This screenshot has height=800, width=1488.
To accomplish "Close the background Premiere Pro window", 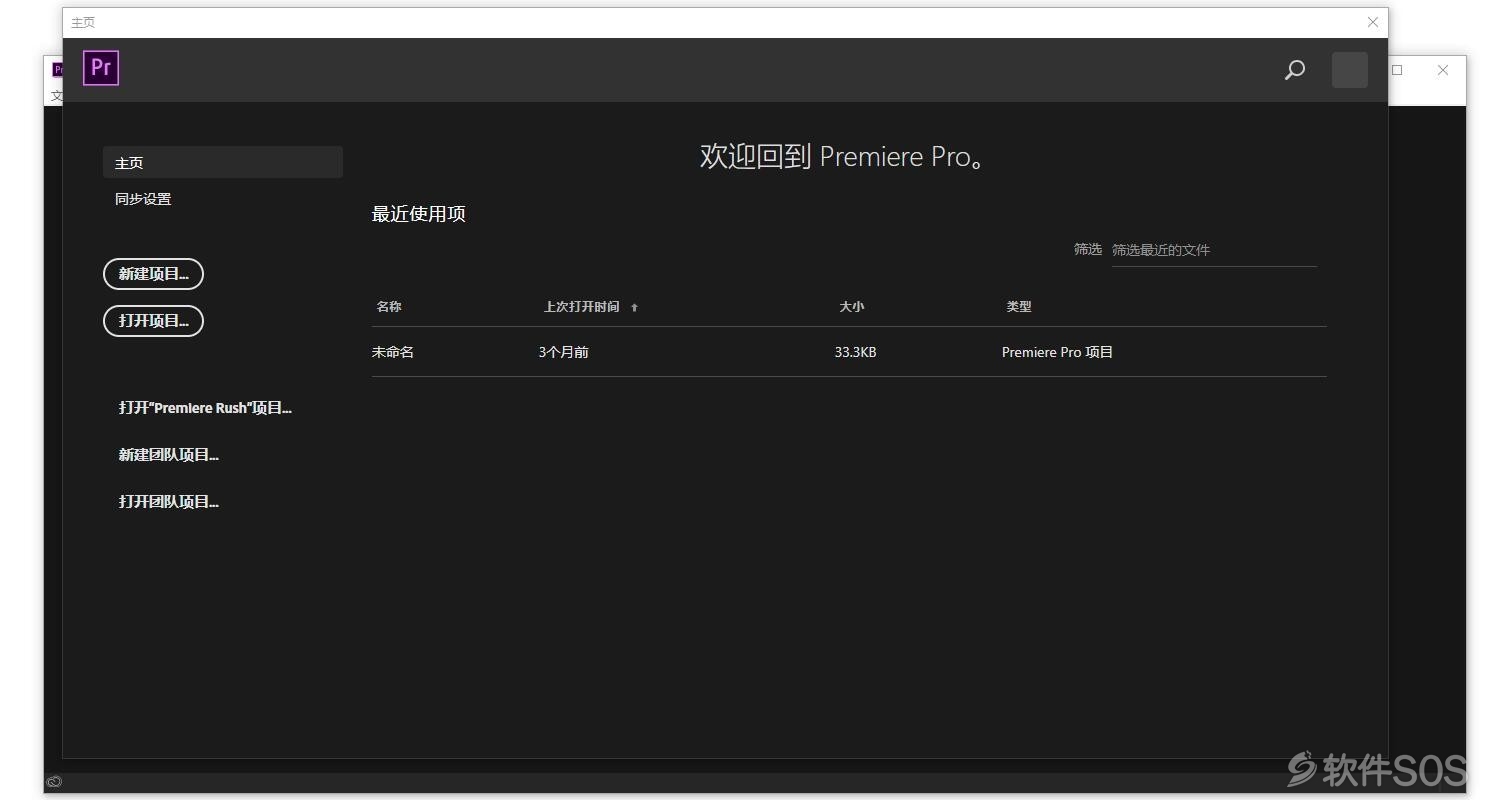I will click(x=1443, y=70).
